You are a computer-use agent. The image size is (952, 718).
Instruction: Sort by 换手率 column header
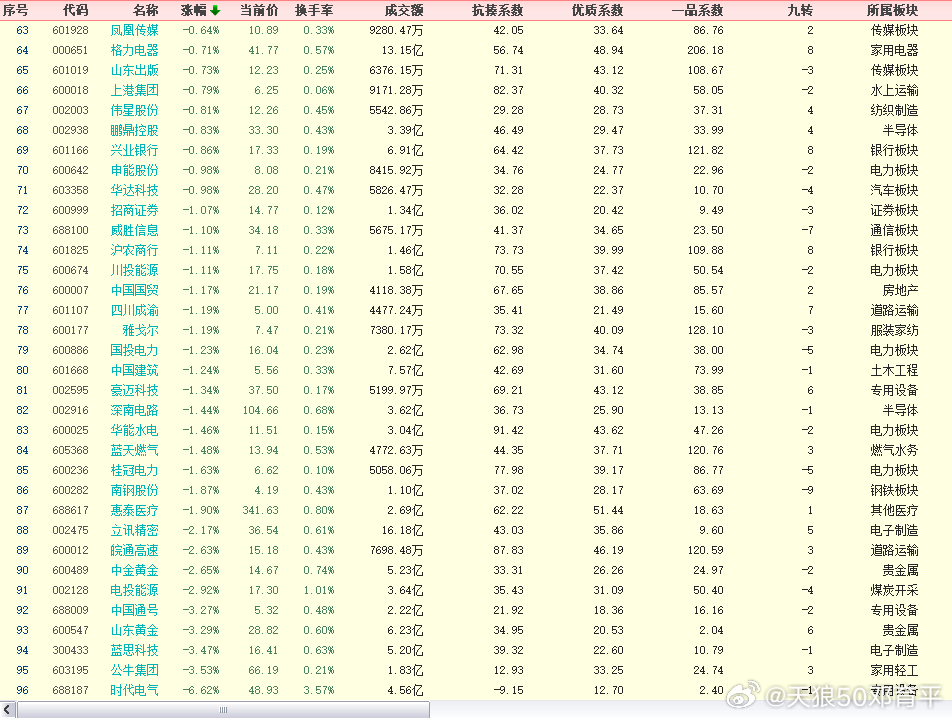coord(314,10)
